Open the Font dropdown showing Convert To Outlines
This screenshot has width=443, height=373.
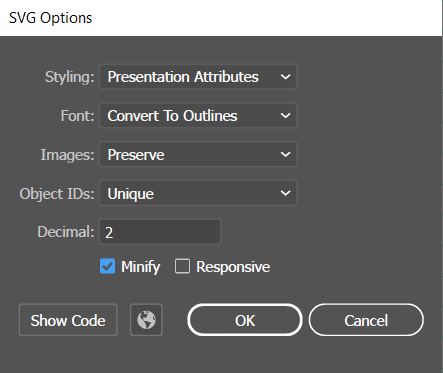point(198,116)
